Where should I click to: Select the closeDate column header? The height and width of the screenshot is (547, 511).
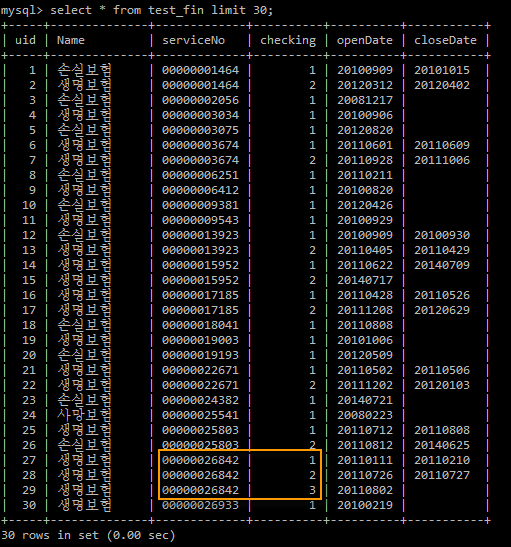pyautogui.click(x=445, y=40)
